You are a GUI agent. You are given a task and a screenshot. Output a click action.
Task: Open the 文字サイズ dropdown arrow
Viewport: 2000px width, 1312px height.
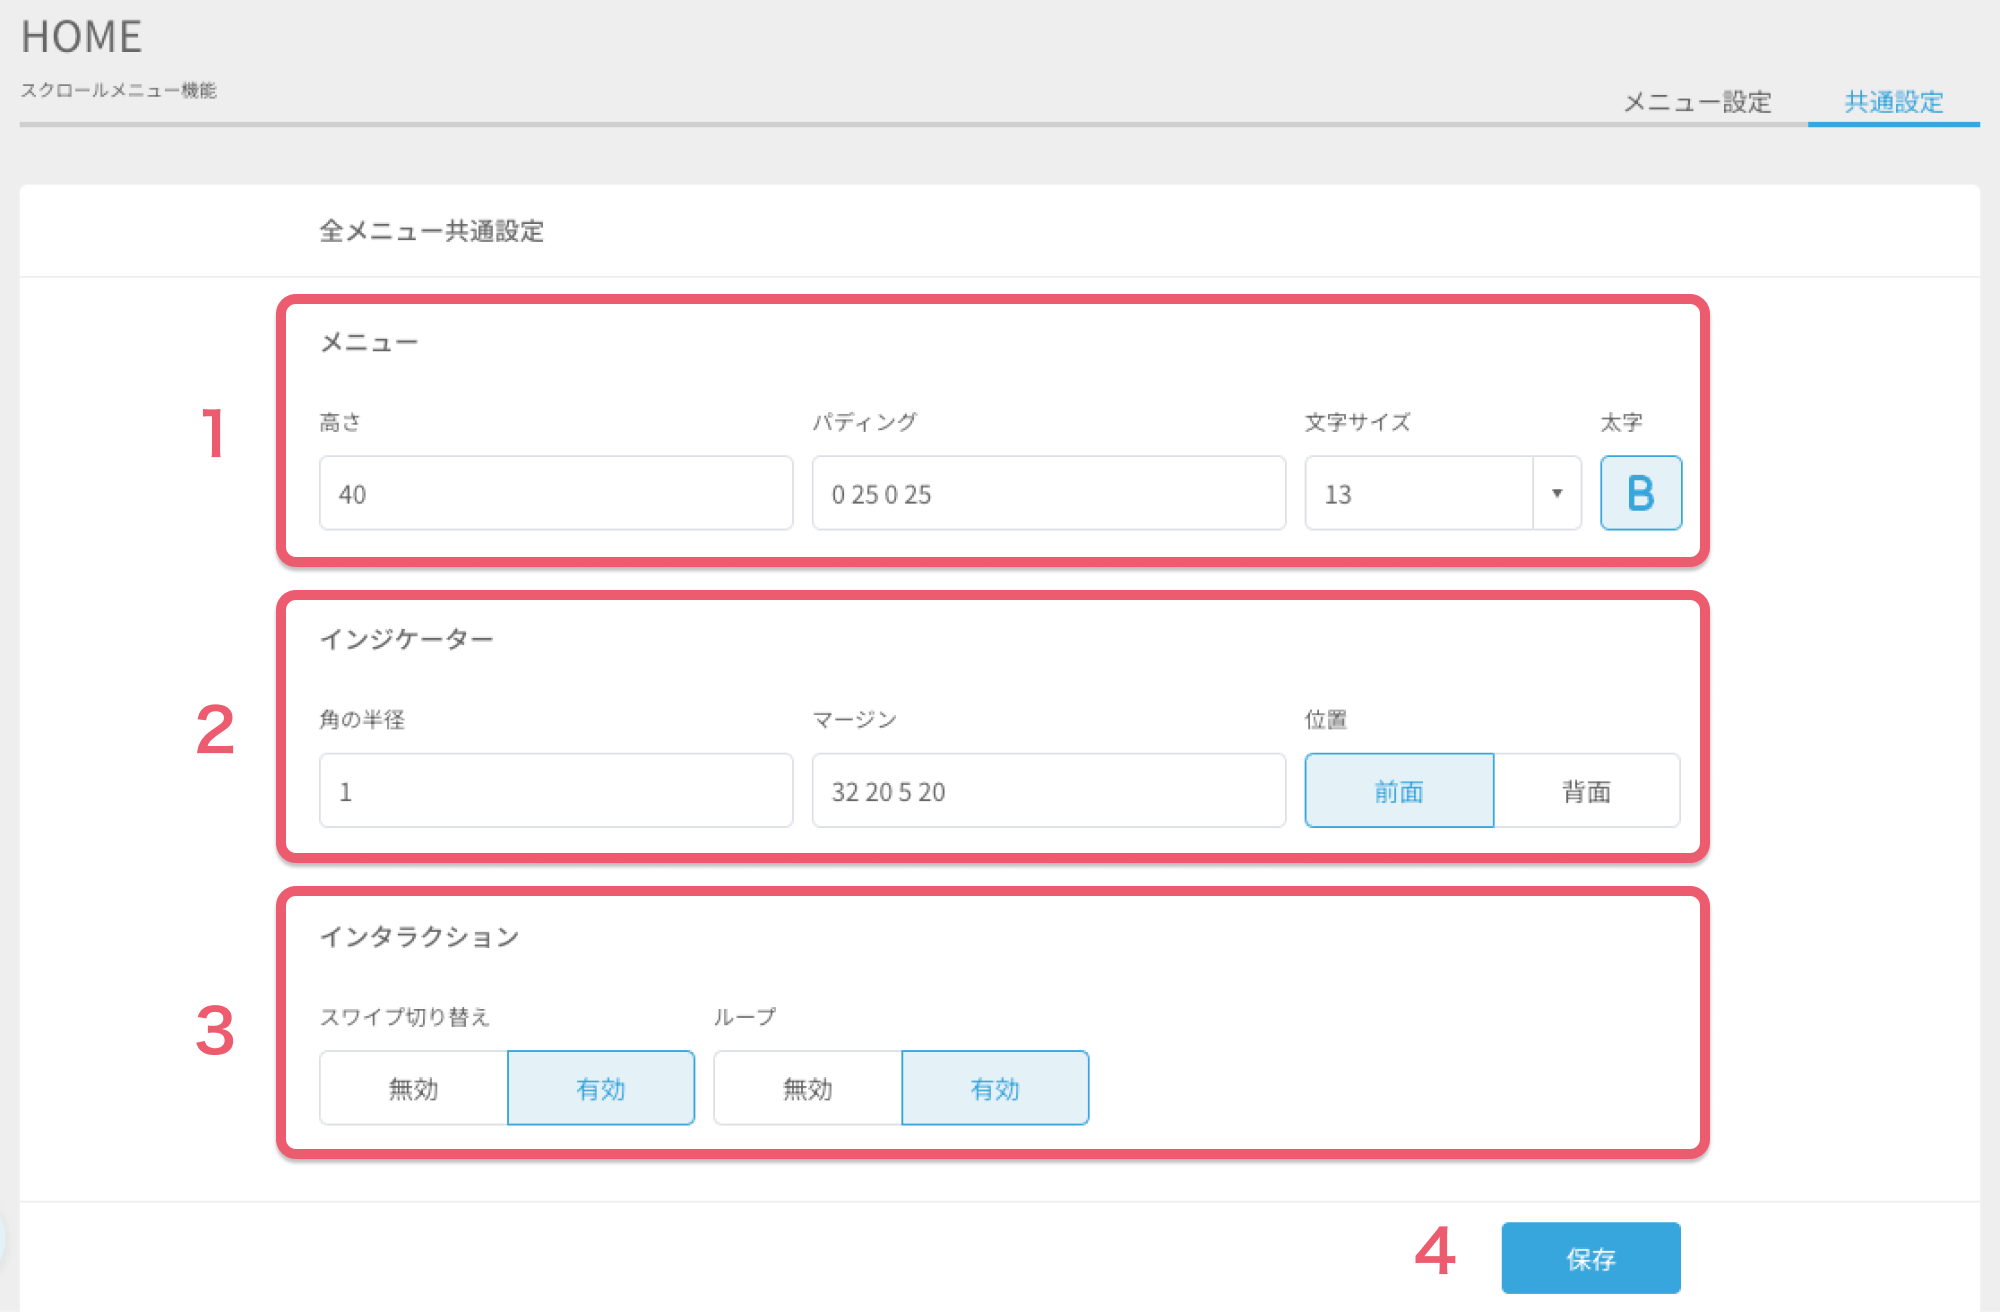pyautogui.click(x=1557, y=493)
